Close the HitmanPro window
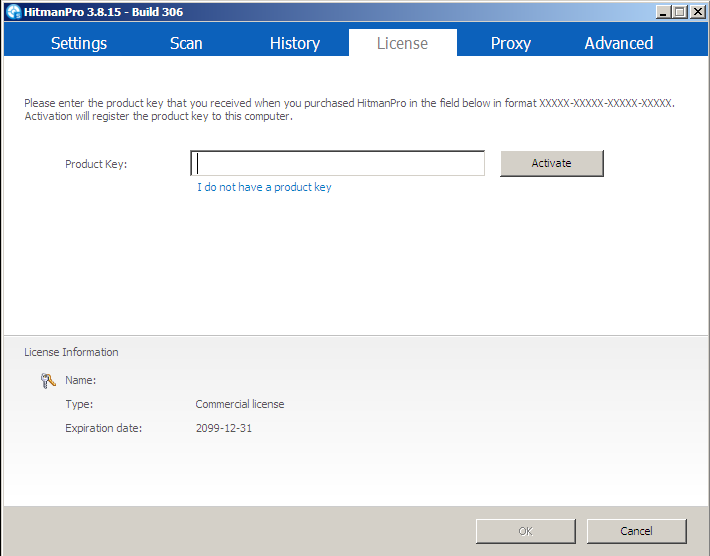Image resolution: width=710 pixels, height=556 pixels. coord(698,12)
